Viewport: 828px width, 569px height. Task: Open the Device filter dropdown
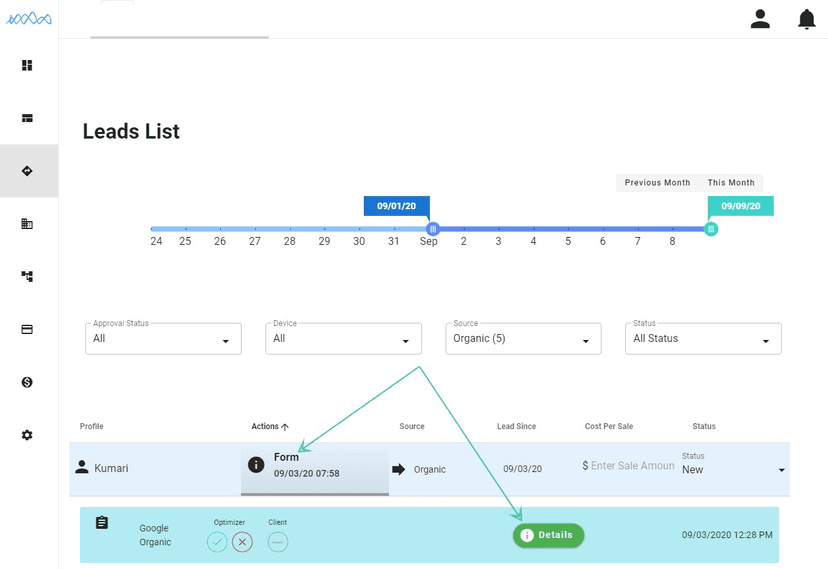tap(343, 339)
